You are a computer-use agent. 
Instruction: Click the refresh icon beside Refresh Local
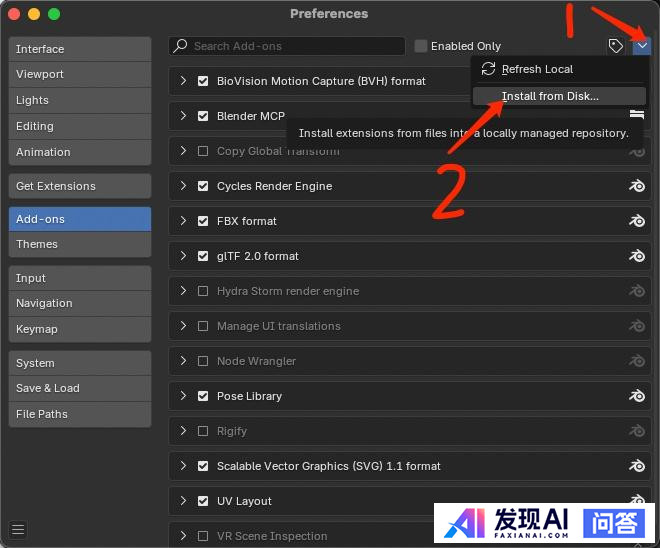[488, 69]
